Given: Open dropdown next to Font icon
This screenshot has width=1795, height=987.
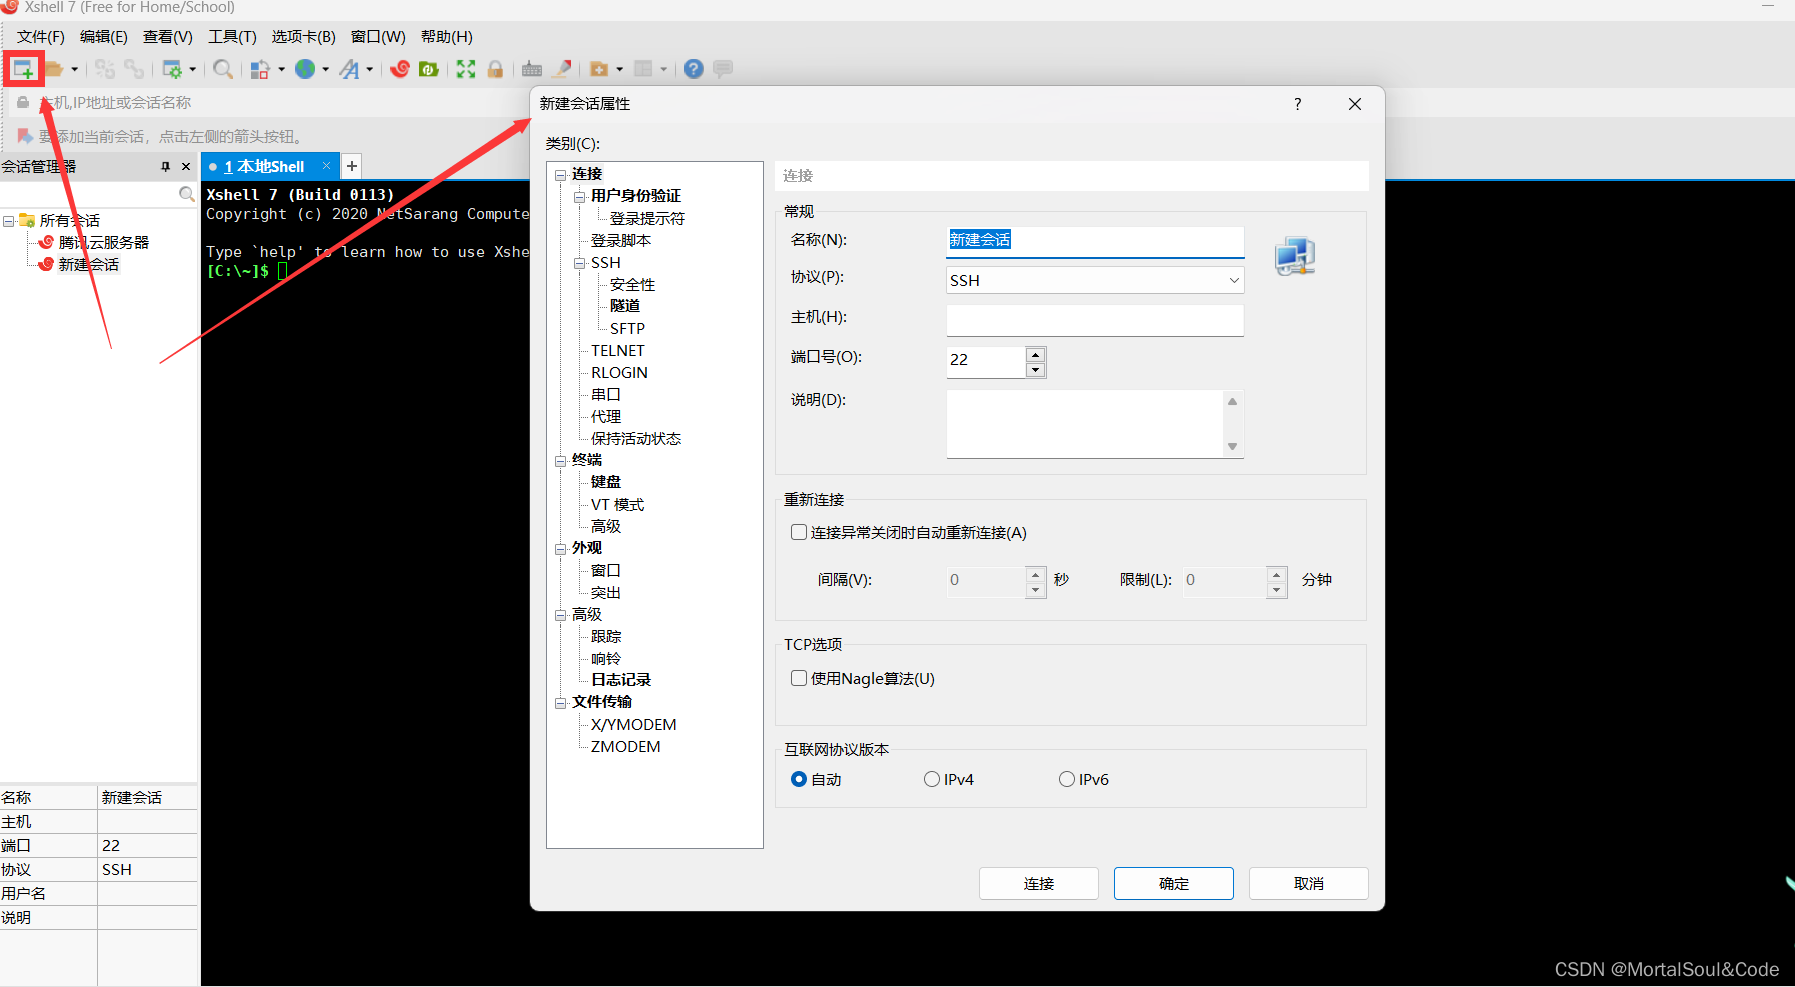Looking at the screenshot, I should 370,69.
